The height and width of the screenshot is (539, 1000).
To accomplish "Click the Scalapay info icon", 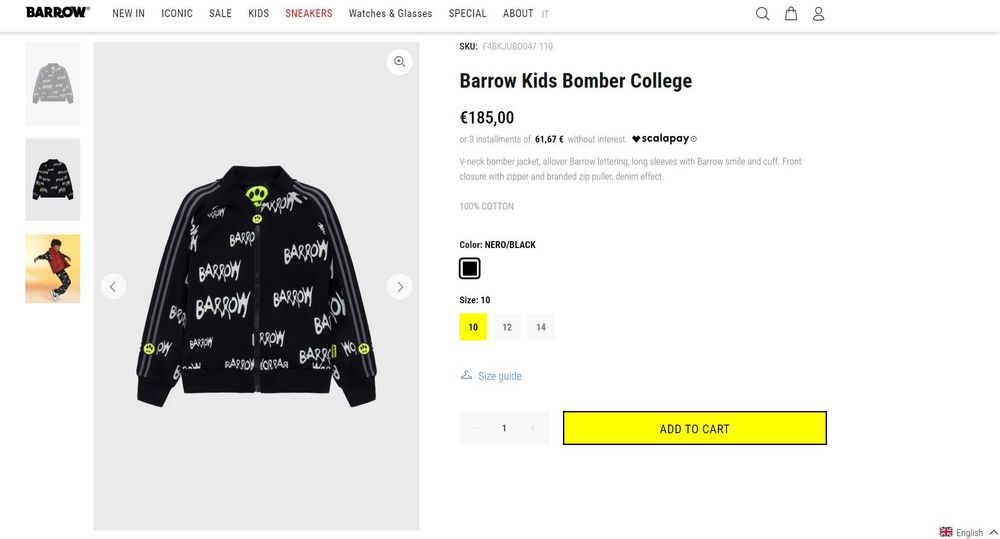I will pos(694,139).
